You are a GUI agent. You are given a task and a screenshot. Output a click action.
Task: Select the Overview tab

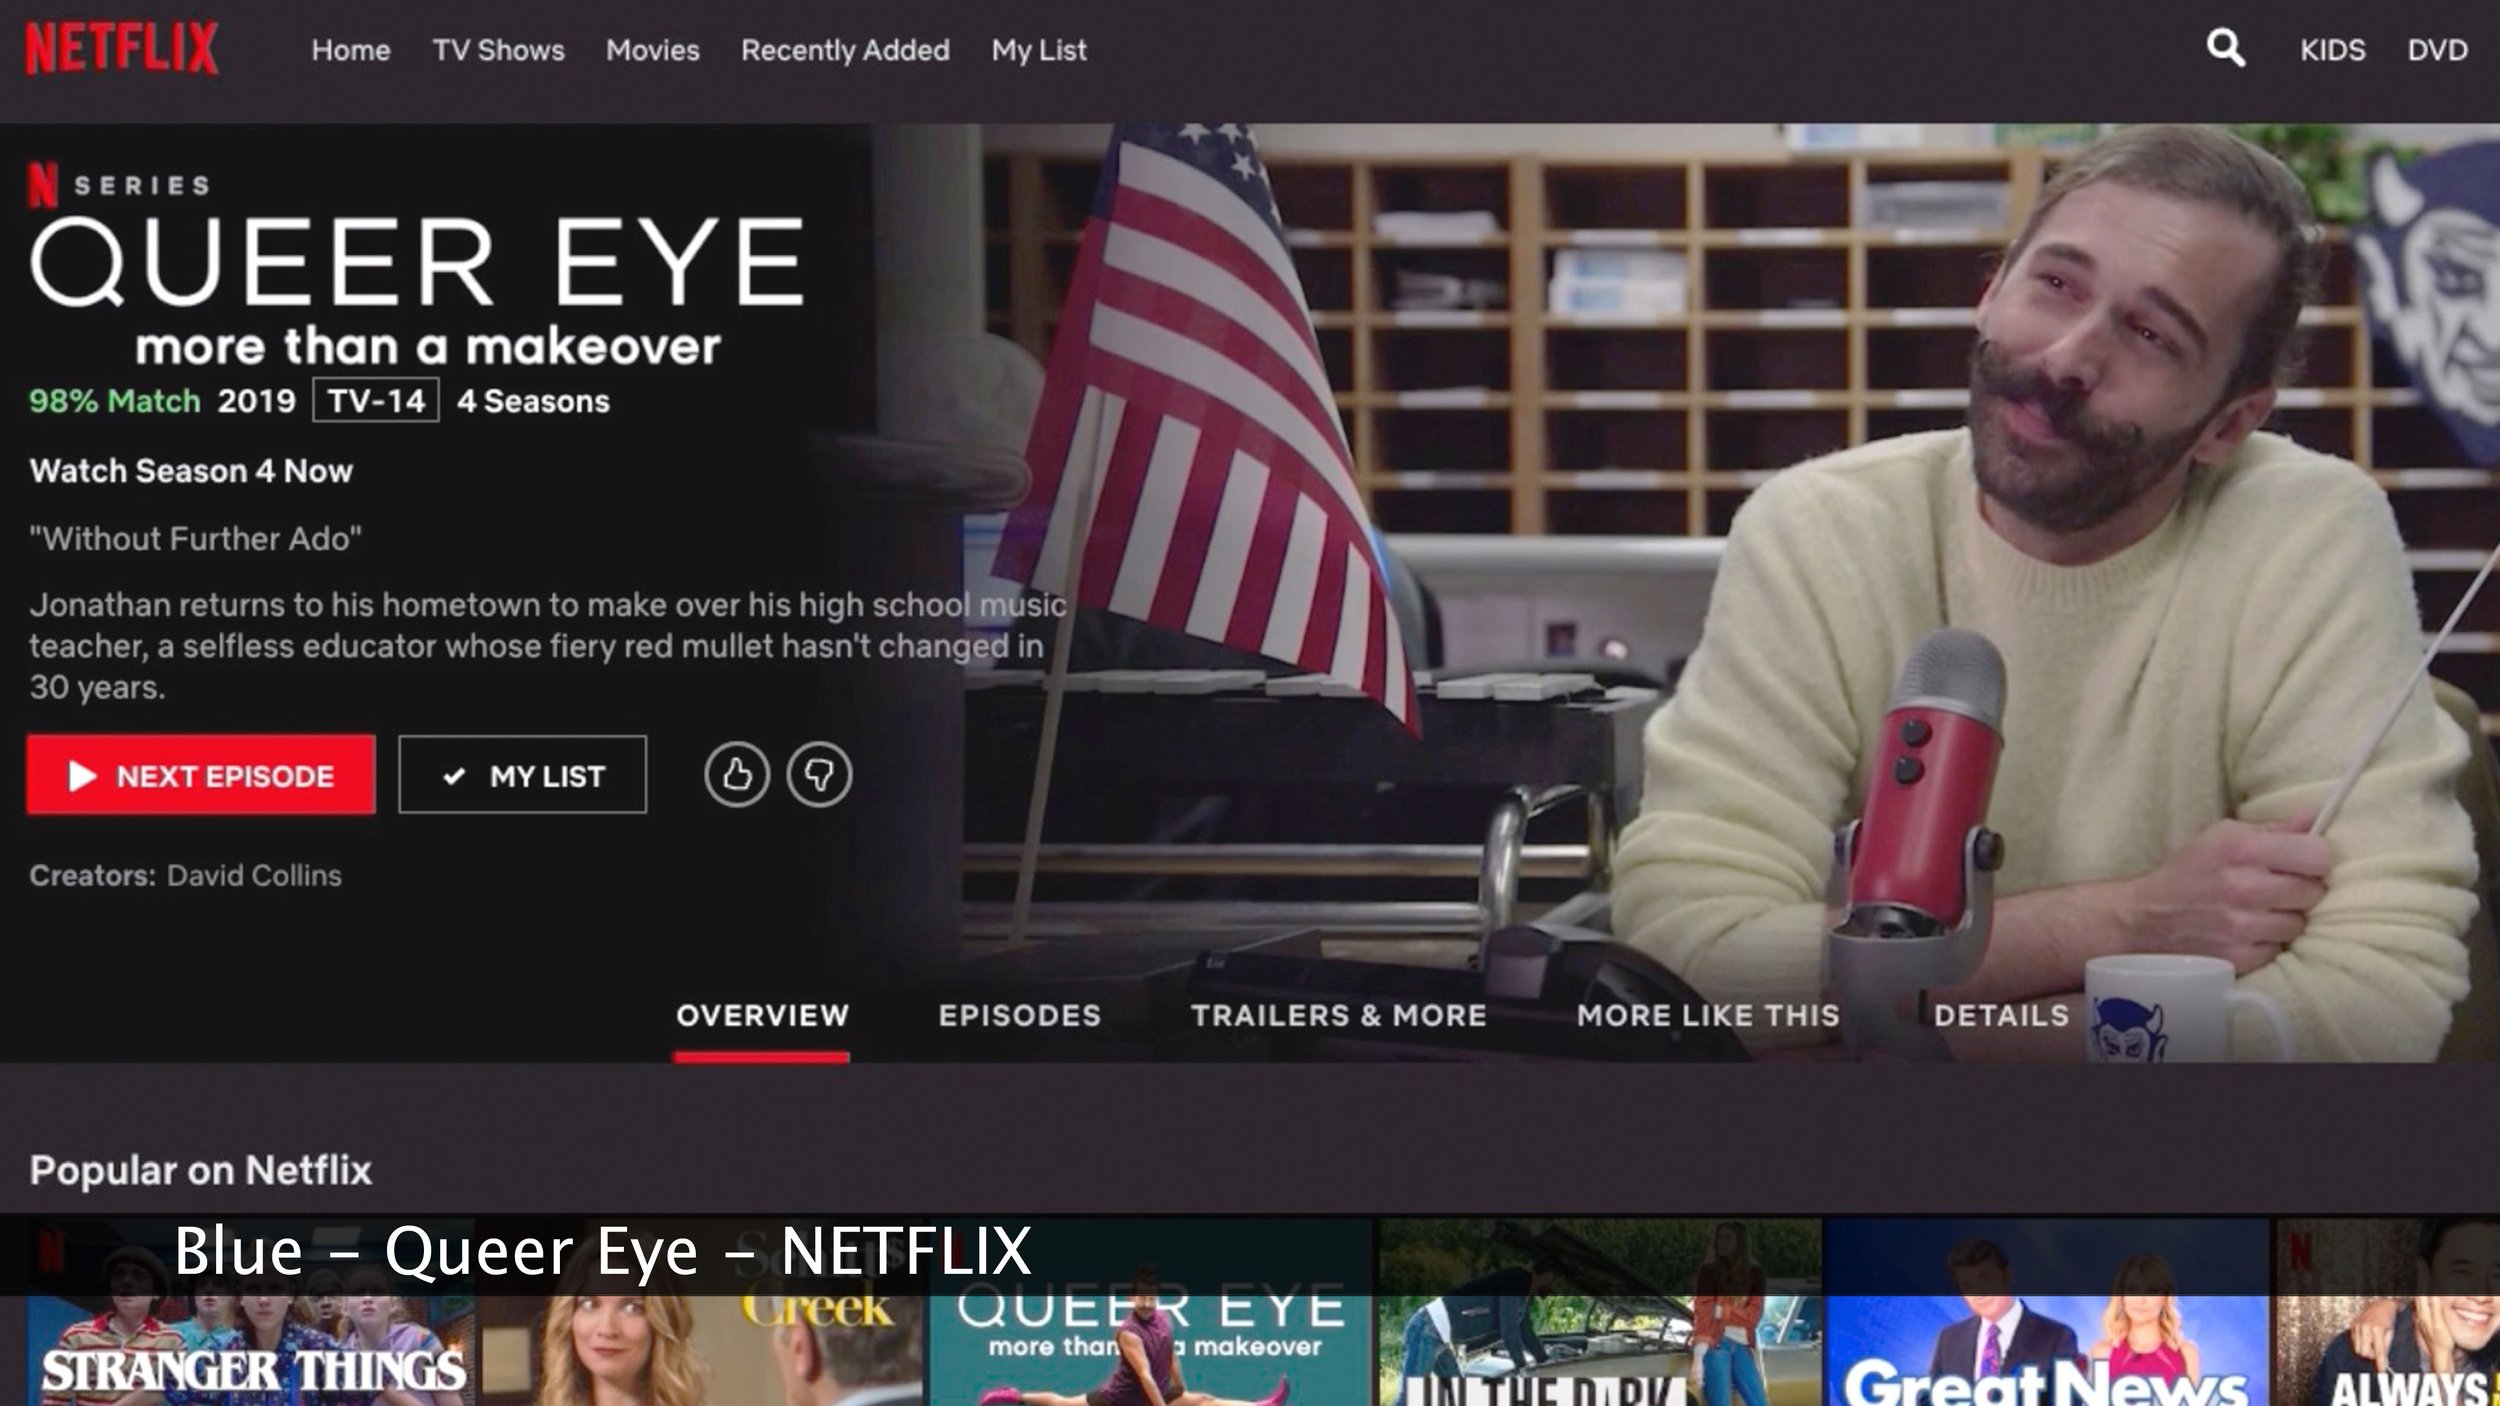tap(762, 1016)
